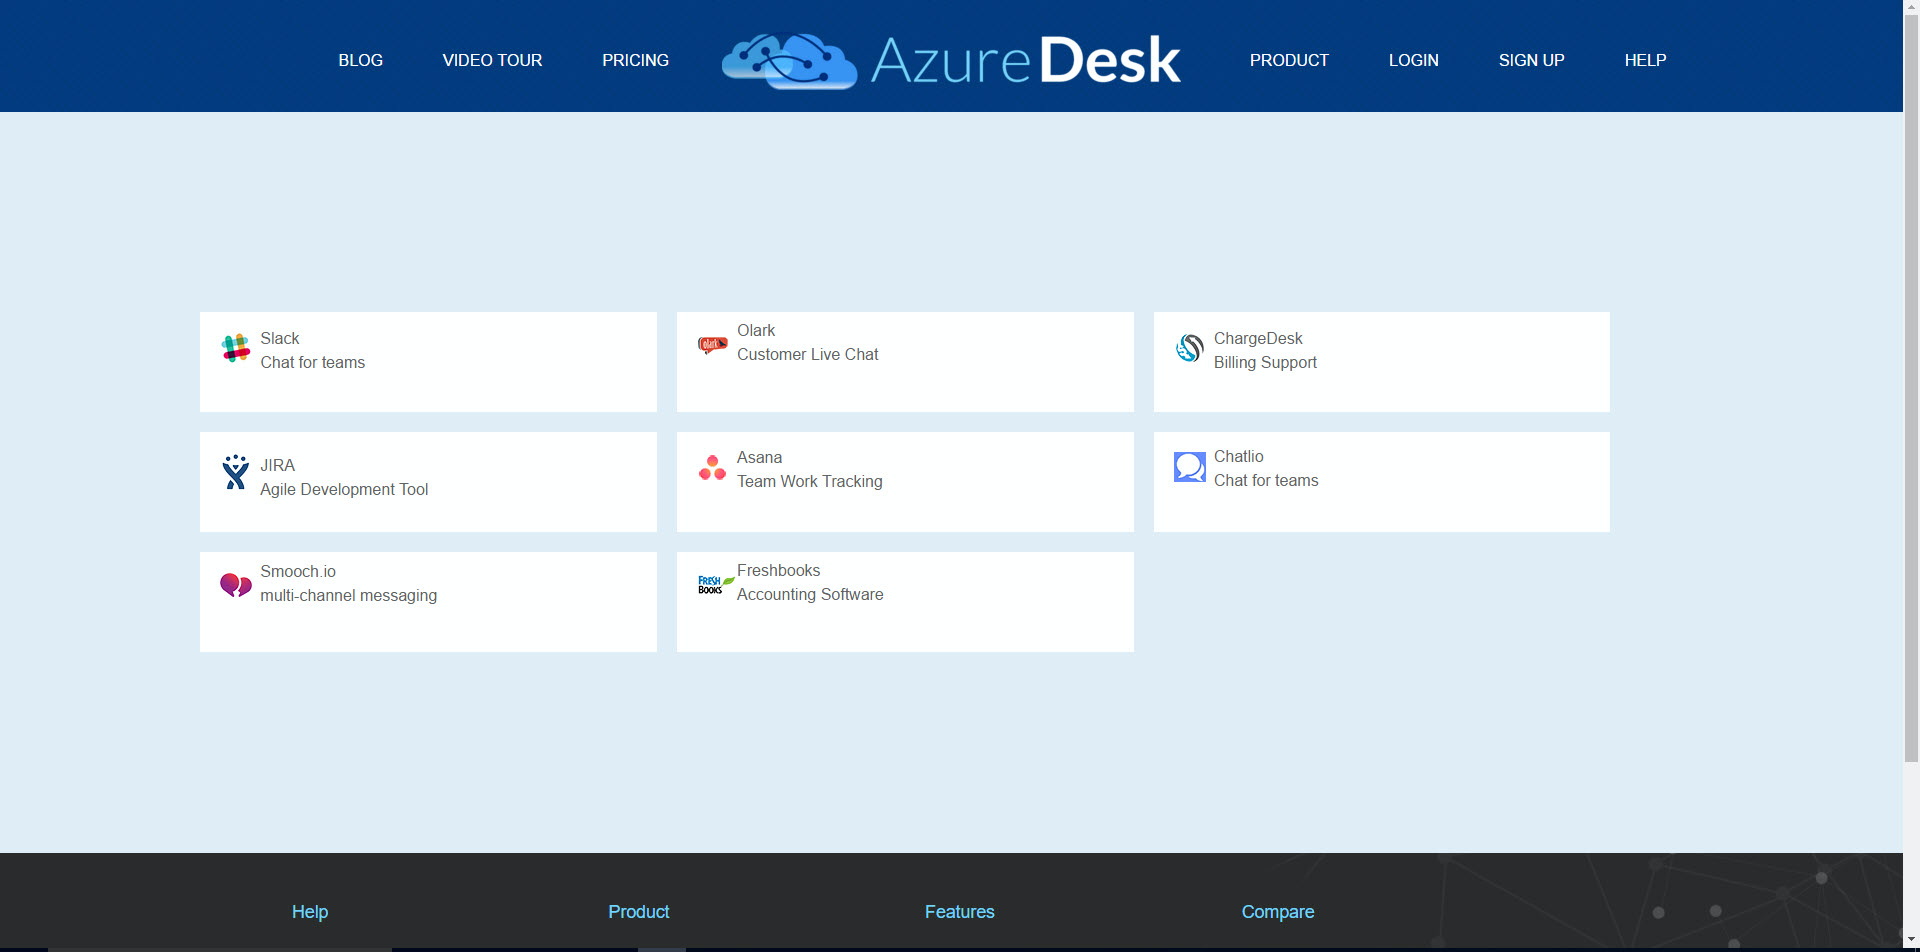This screenshot has width=1920, height=952.
Task: Click the AzureDesk wordmark in header
Action: 1026,60
